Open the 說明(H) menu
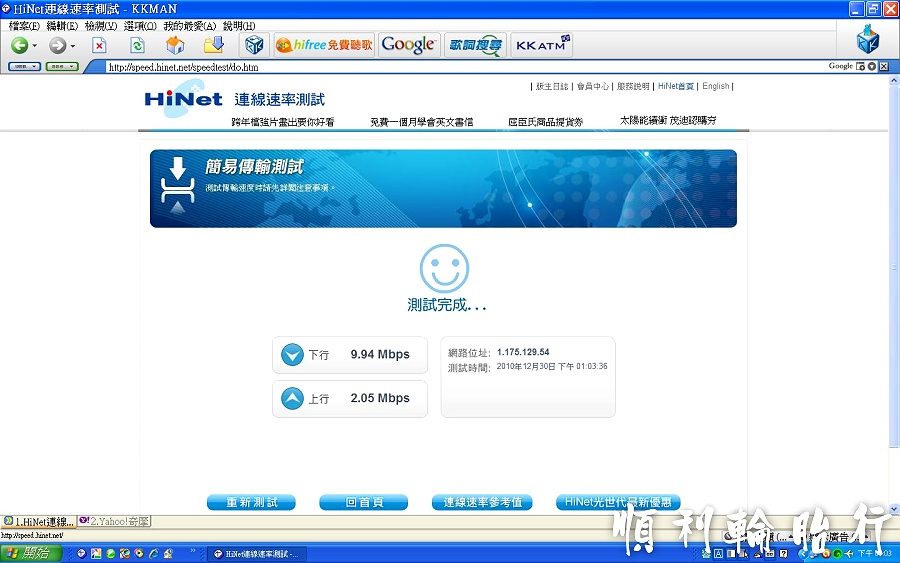Screen dimensions: 900x563 239,26
